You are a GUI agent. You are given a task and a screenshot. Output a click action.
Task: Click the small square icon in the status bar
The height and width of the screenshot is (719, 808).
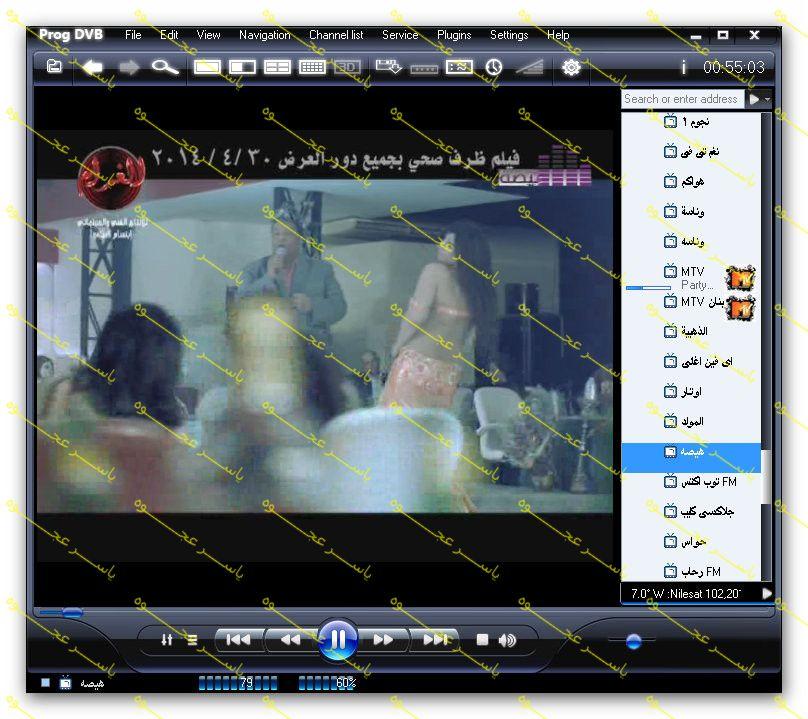tap(45, 682)
